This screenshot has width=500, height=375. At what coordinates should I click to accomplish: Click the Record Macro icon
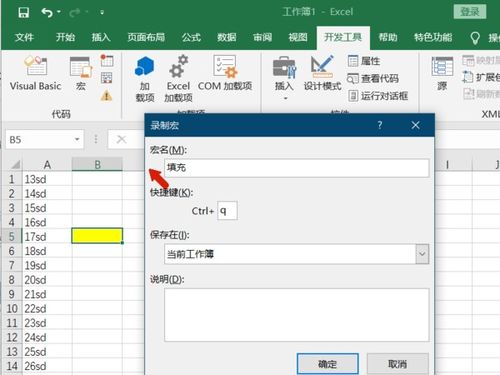pyautogui.click(x=107, y=60)
